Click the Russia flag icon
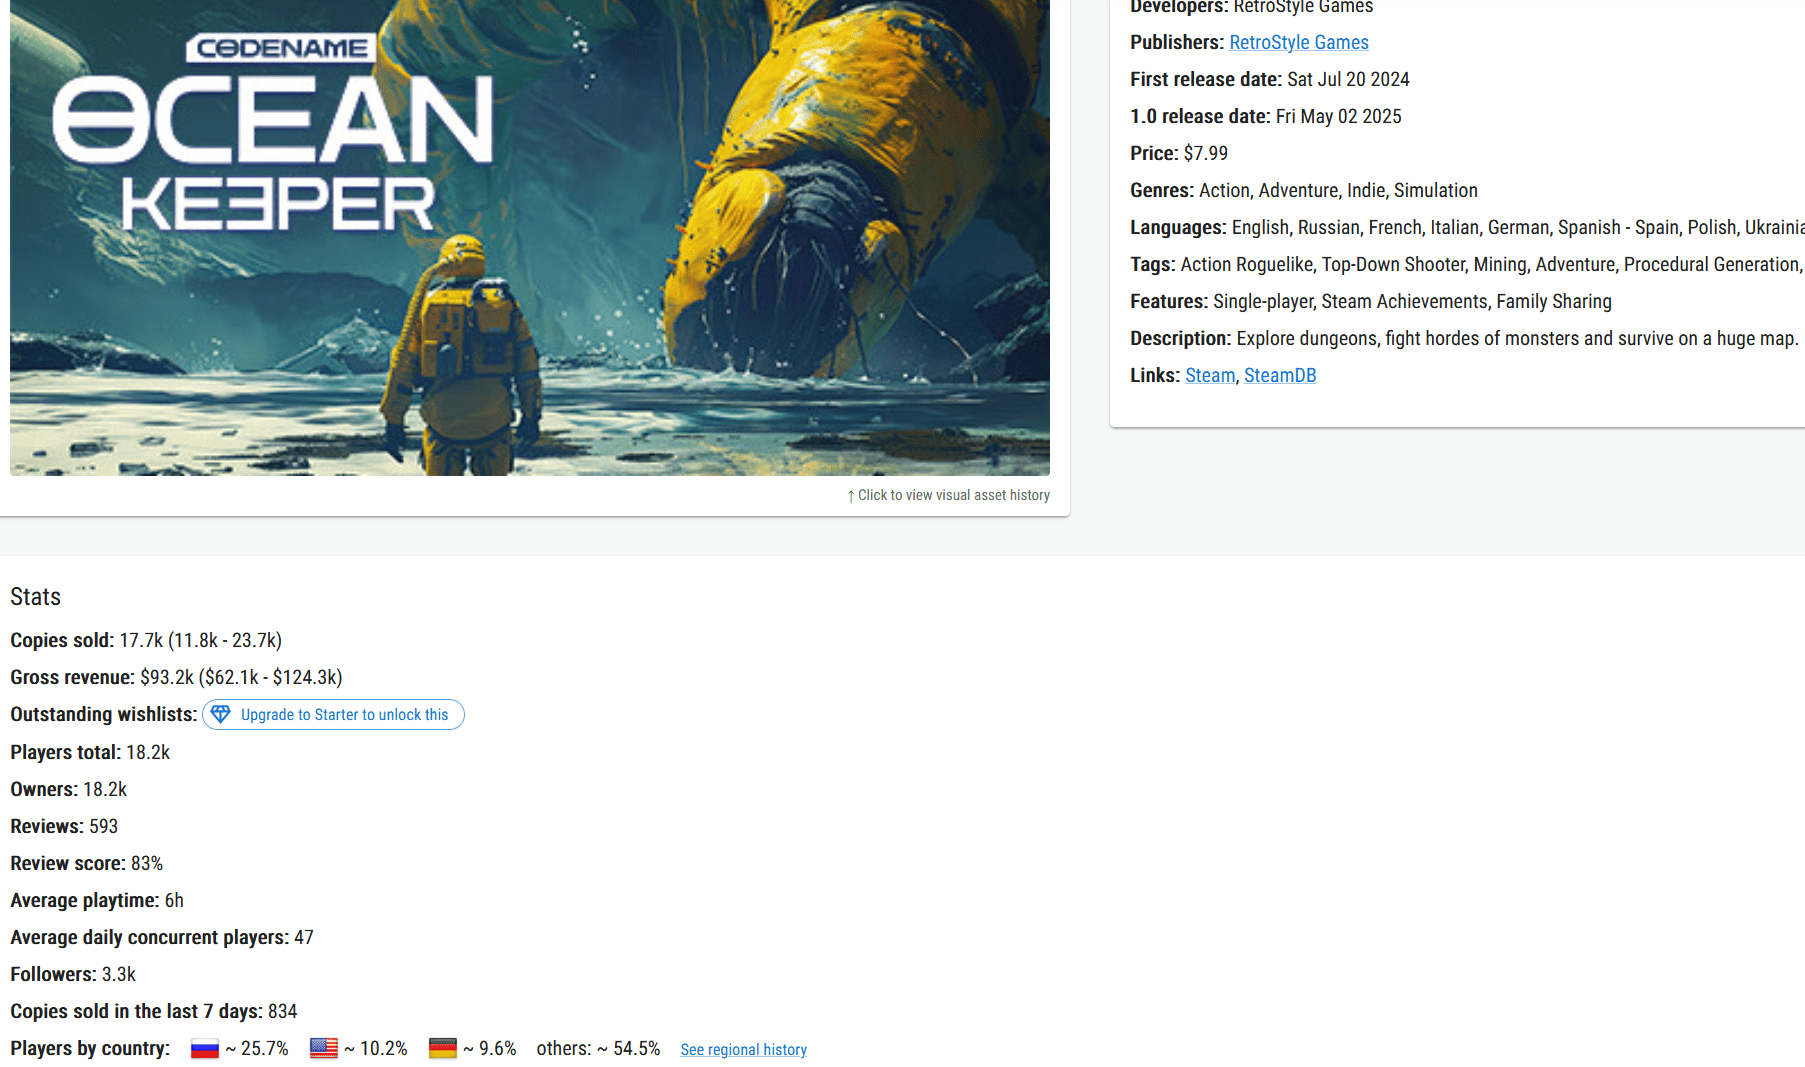 tap(204, 1048)
